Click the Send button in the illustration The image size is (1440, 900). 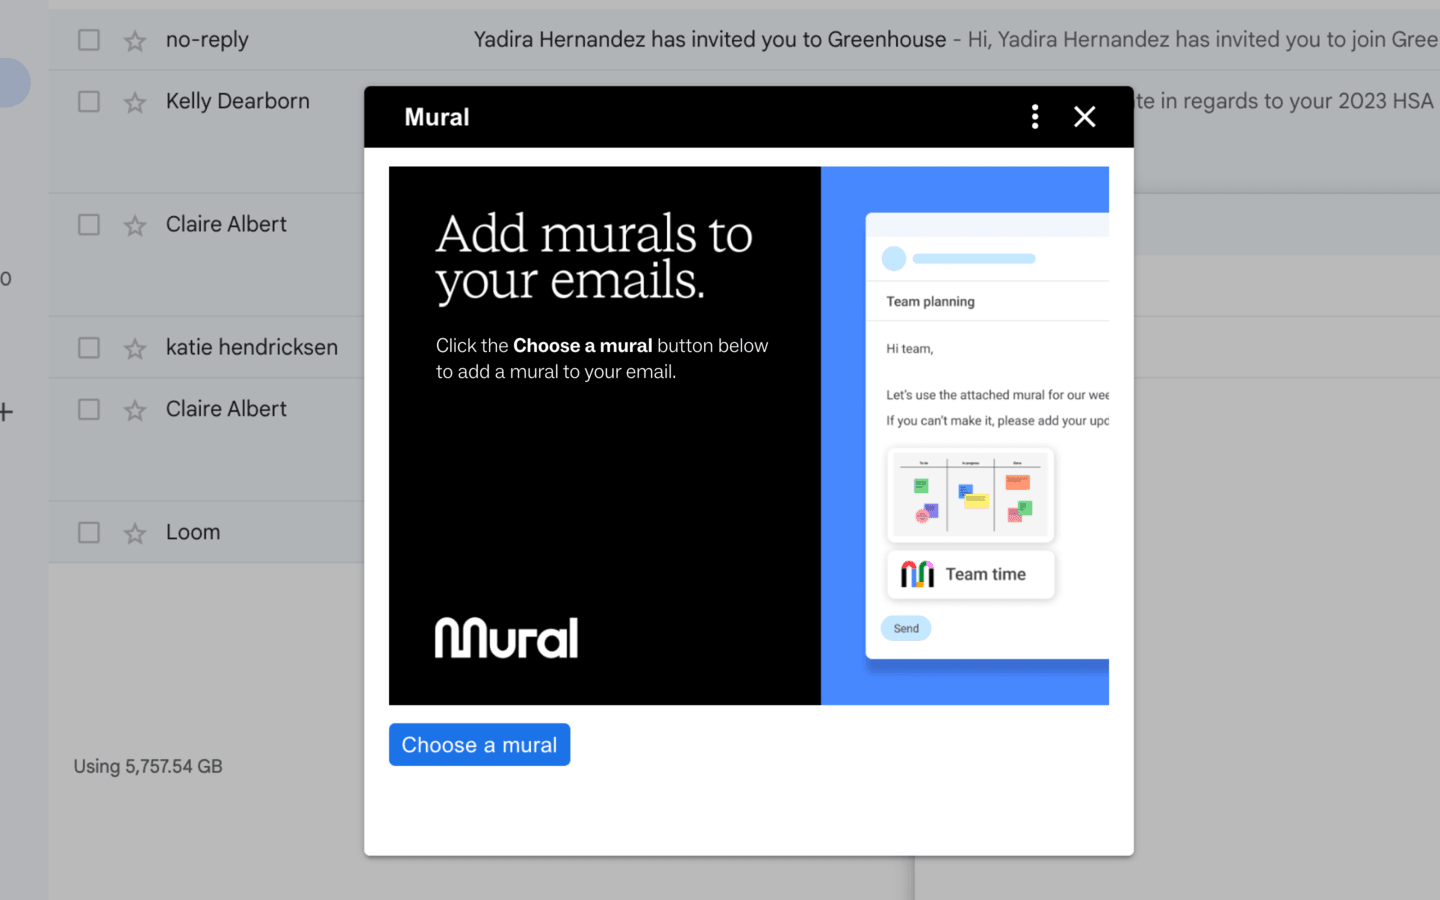click(x=906, y=628)
